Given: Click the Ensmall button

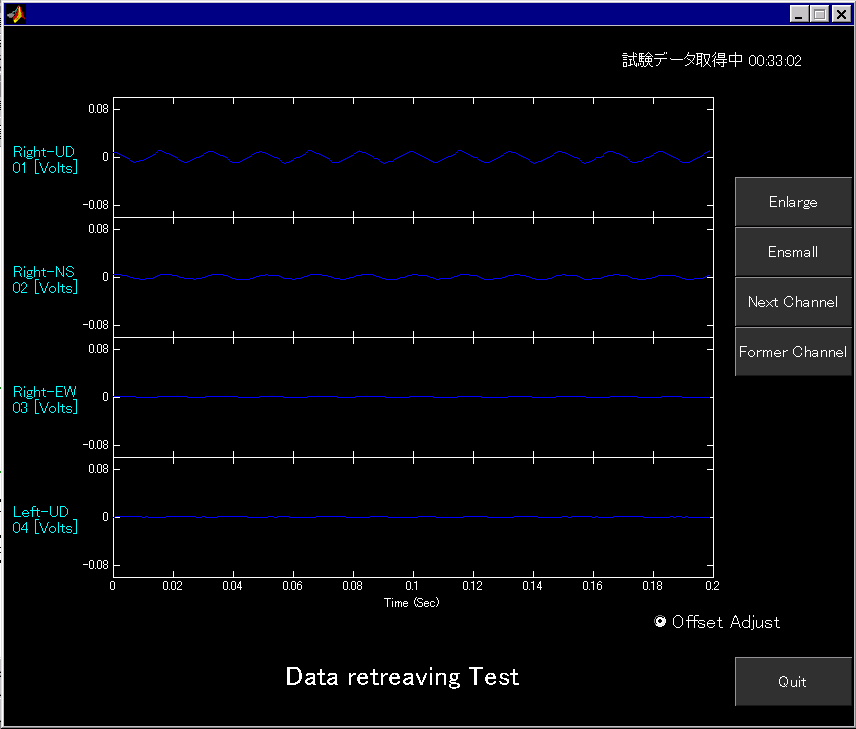Looking at the screenshot, I should [x=793, y=252].
